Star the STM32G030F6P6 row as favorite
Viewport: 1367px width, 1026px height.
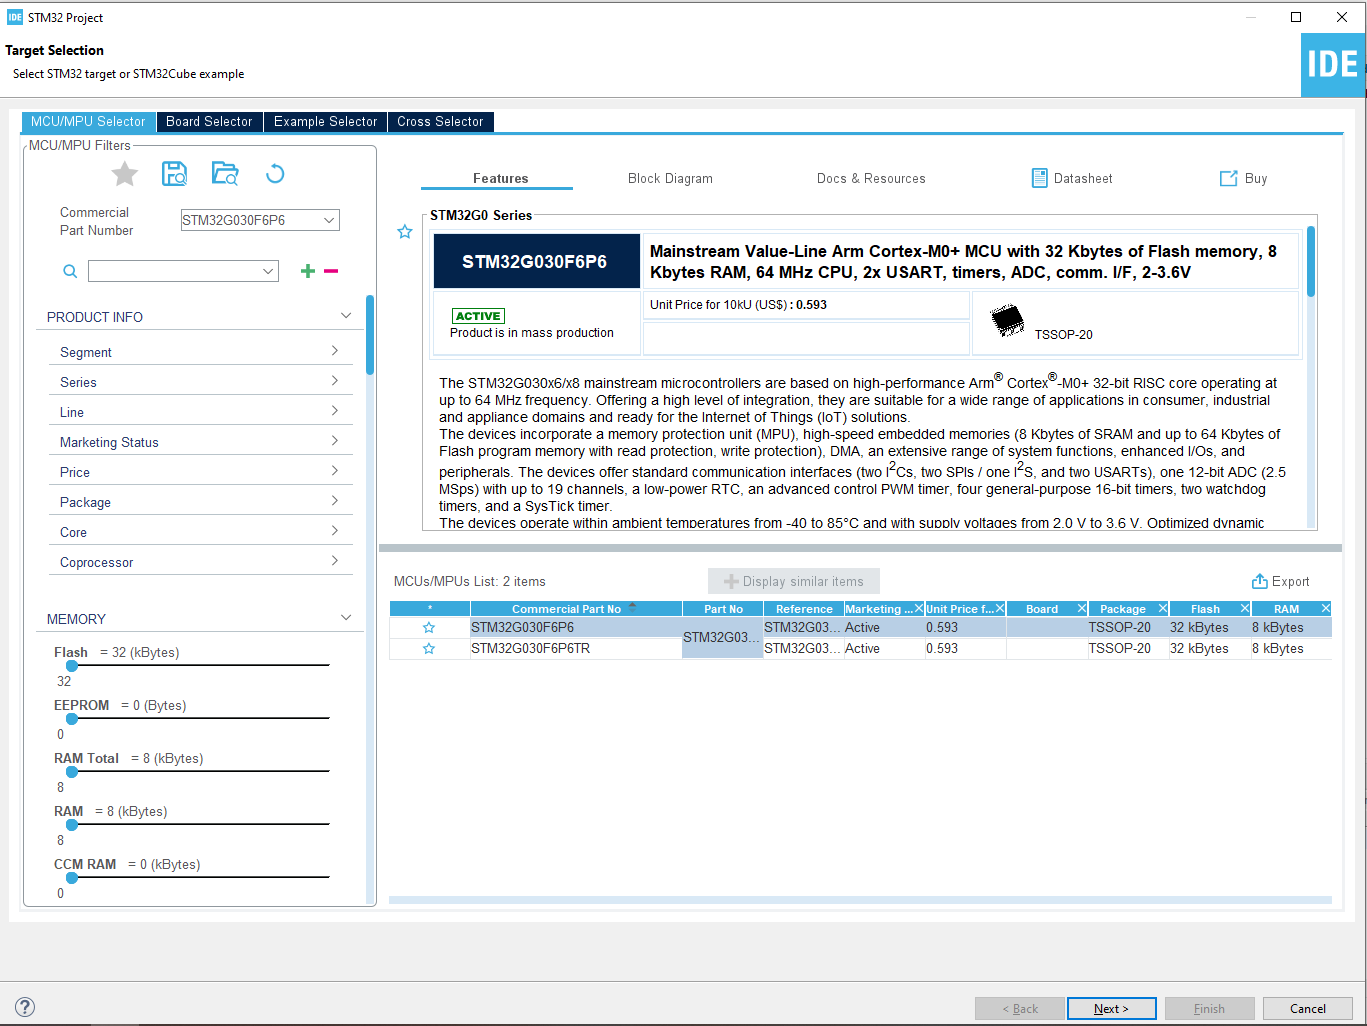pos(429,628)
